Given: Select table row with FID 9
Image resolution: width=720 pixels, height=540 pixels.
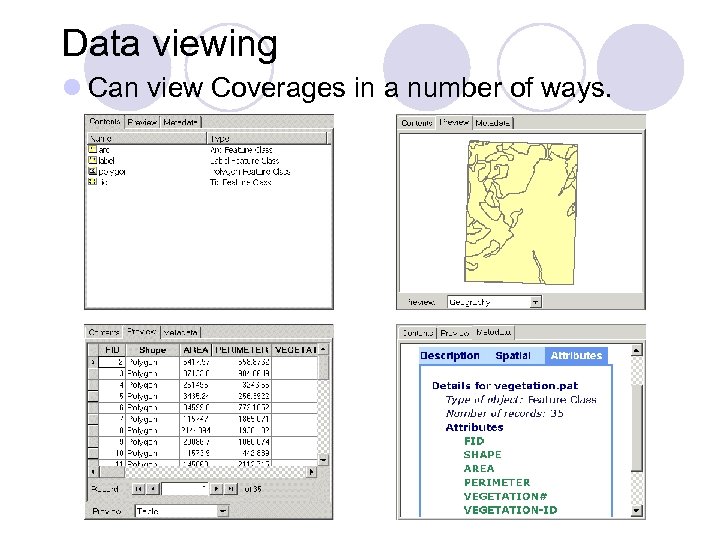Looking at the screenshot, I should pos(202,442).
